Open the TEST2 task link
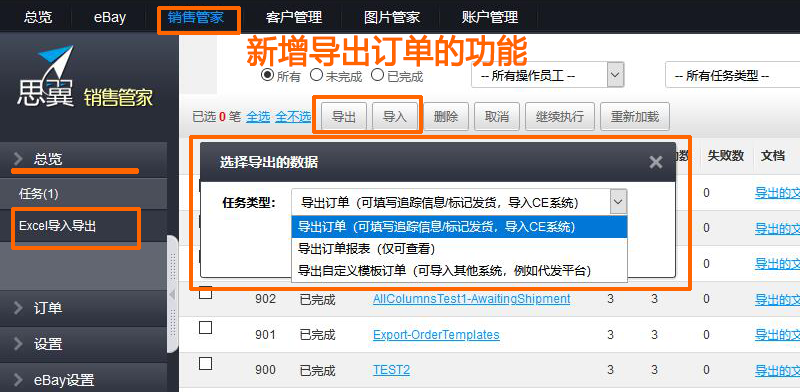The width and height of the screenshot is (800, 392). tap(391, 370)
